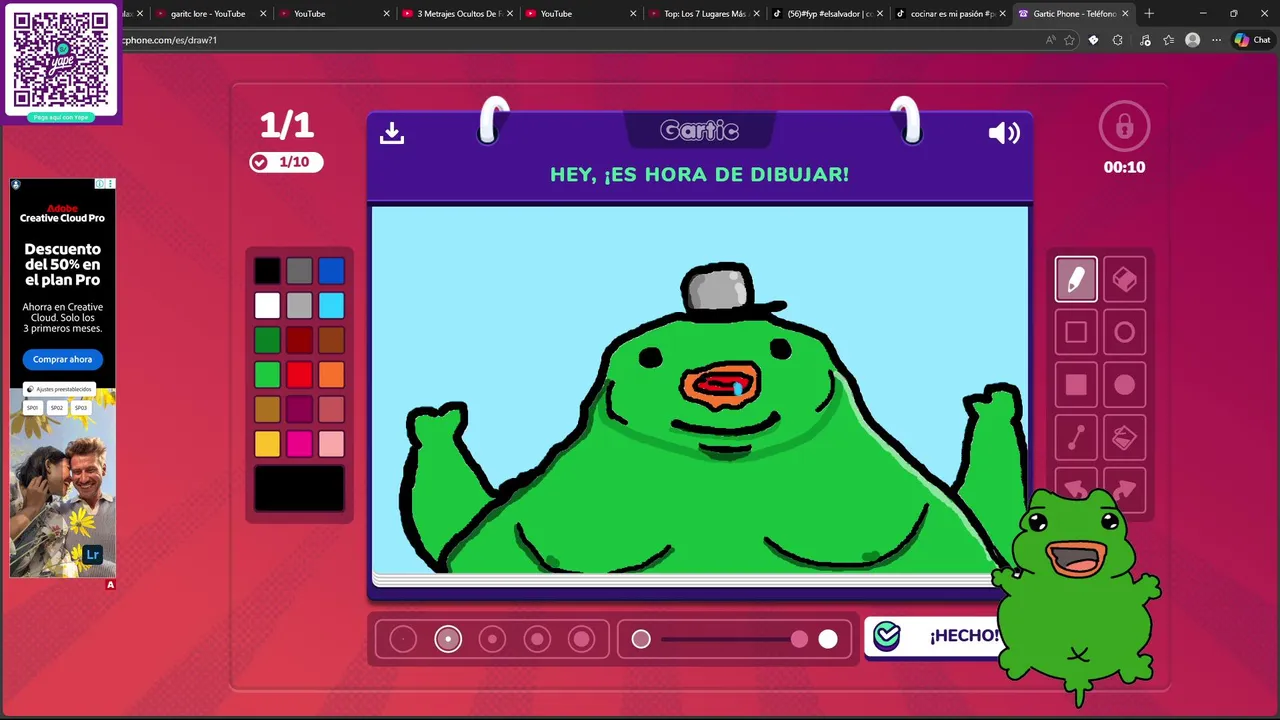Pick ochre tan color swatch
1280x720 pixels.
(x=267, y=409)
